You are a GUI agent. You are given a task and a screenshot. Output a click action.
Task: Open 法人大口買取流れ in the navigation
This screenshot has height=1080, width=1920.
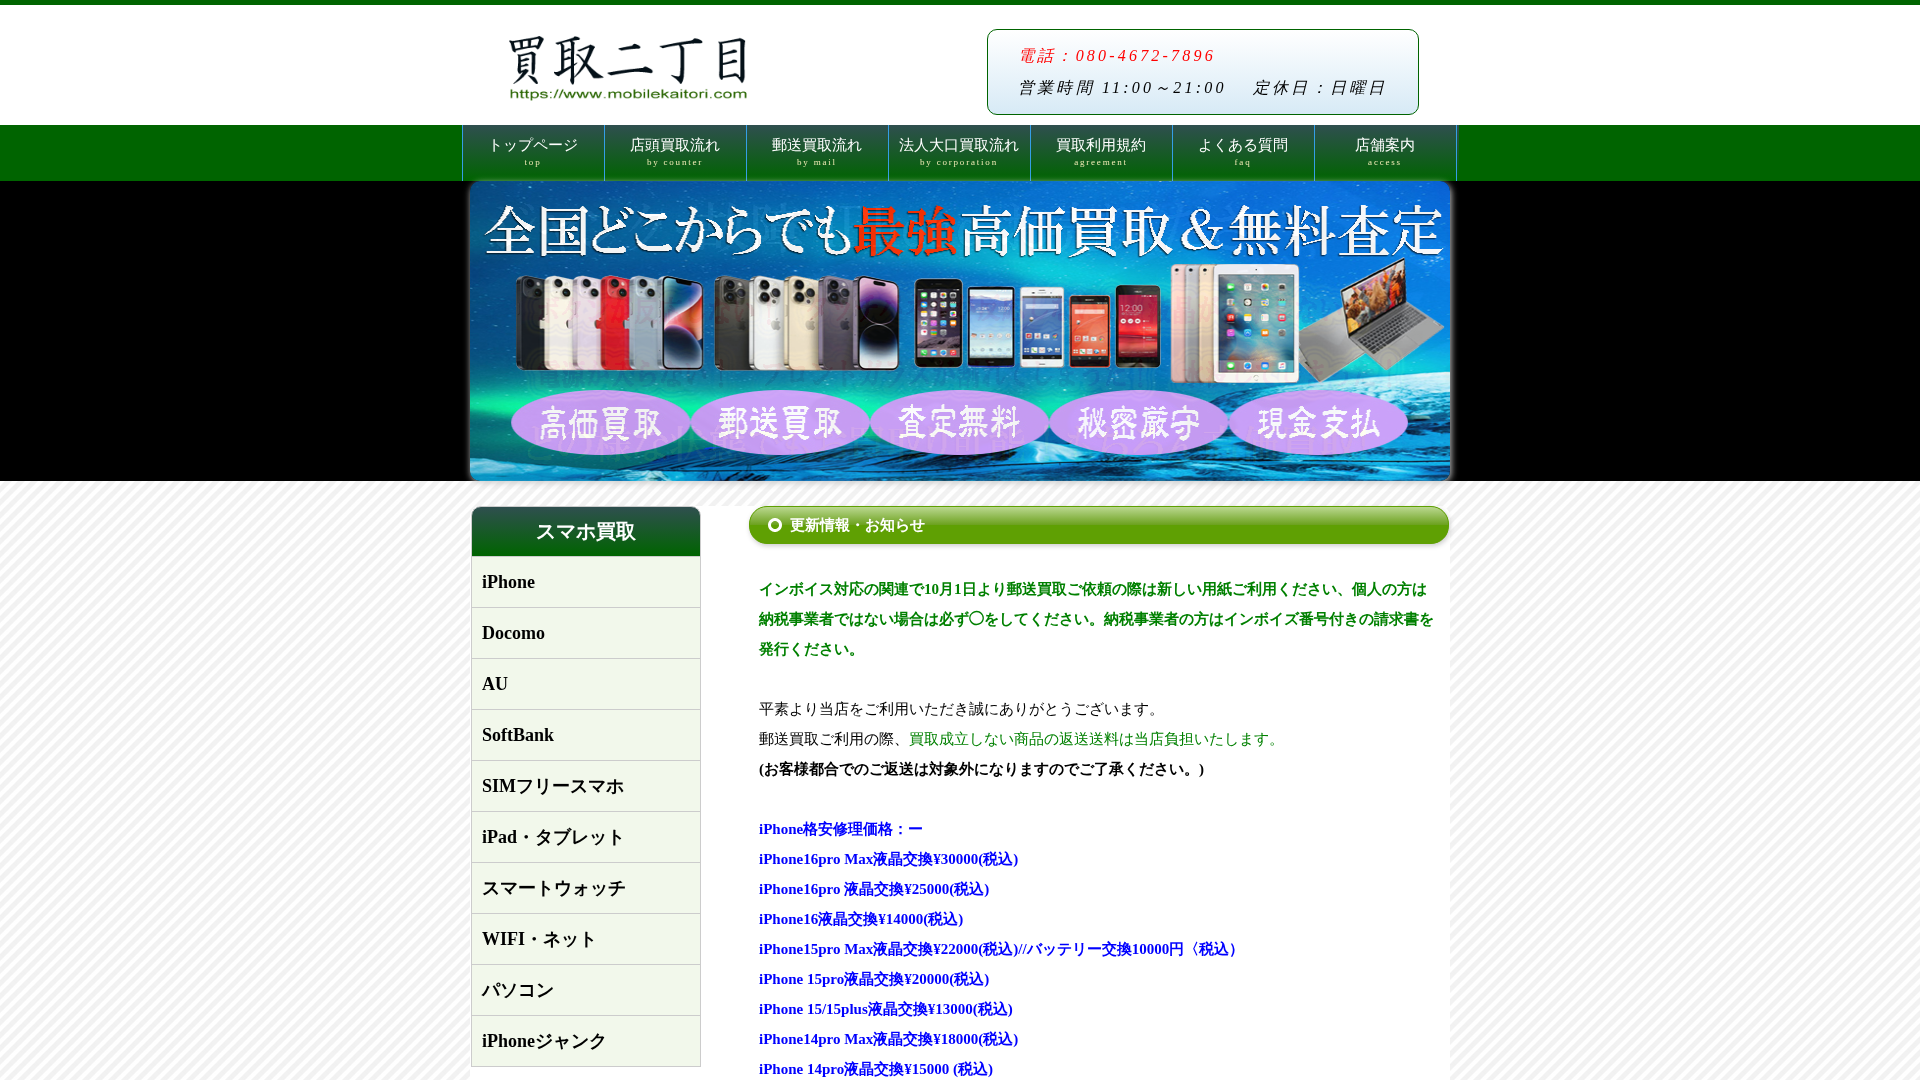coord(959,153)
